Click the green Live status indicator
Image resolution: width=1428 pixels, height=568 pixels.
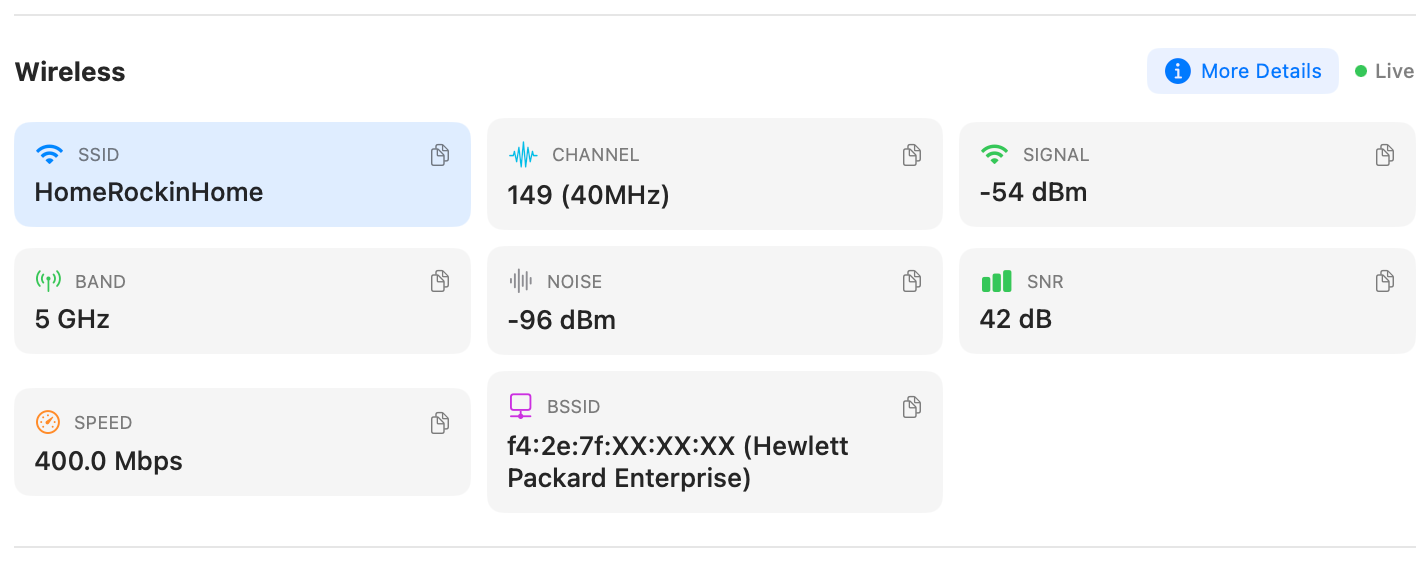(x=1361, y=71)
